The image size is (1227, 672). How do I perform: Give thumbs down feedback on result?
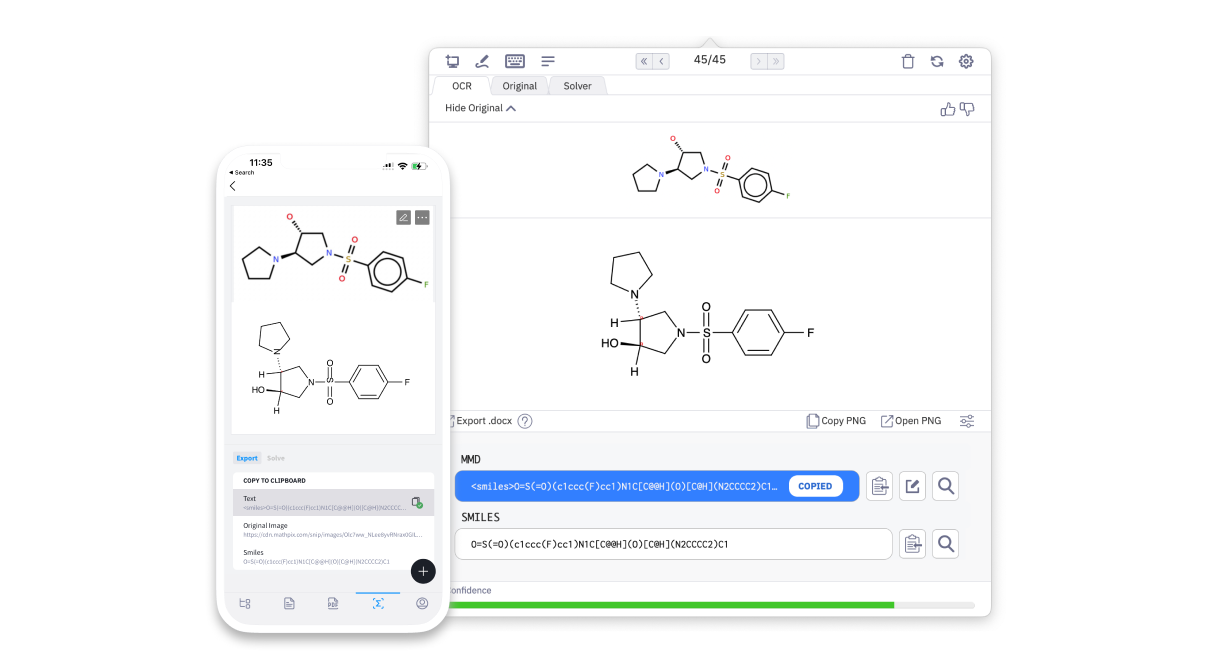(967, 109)
